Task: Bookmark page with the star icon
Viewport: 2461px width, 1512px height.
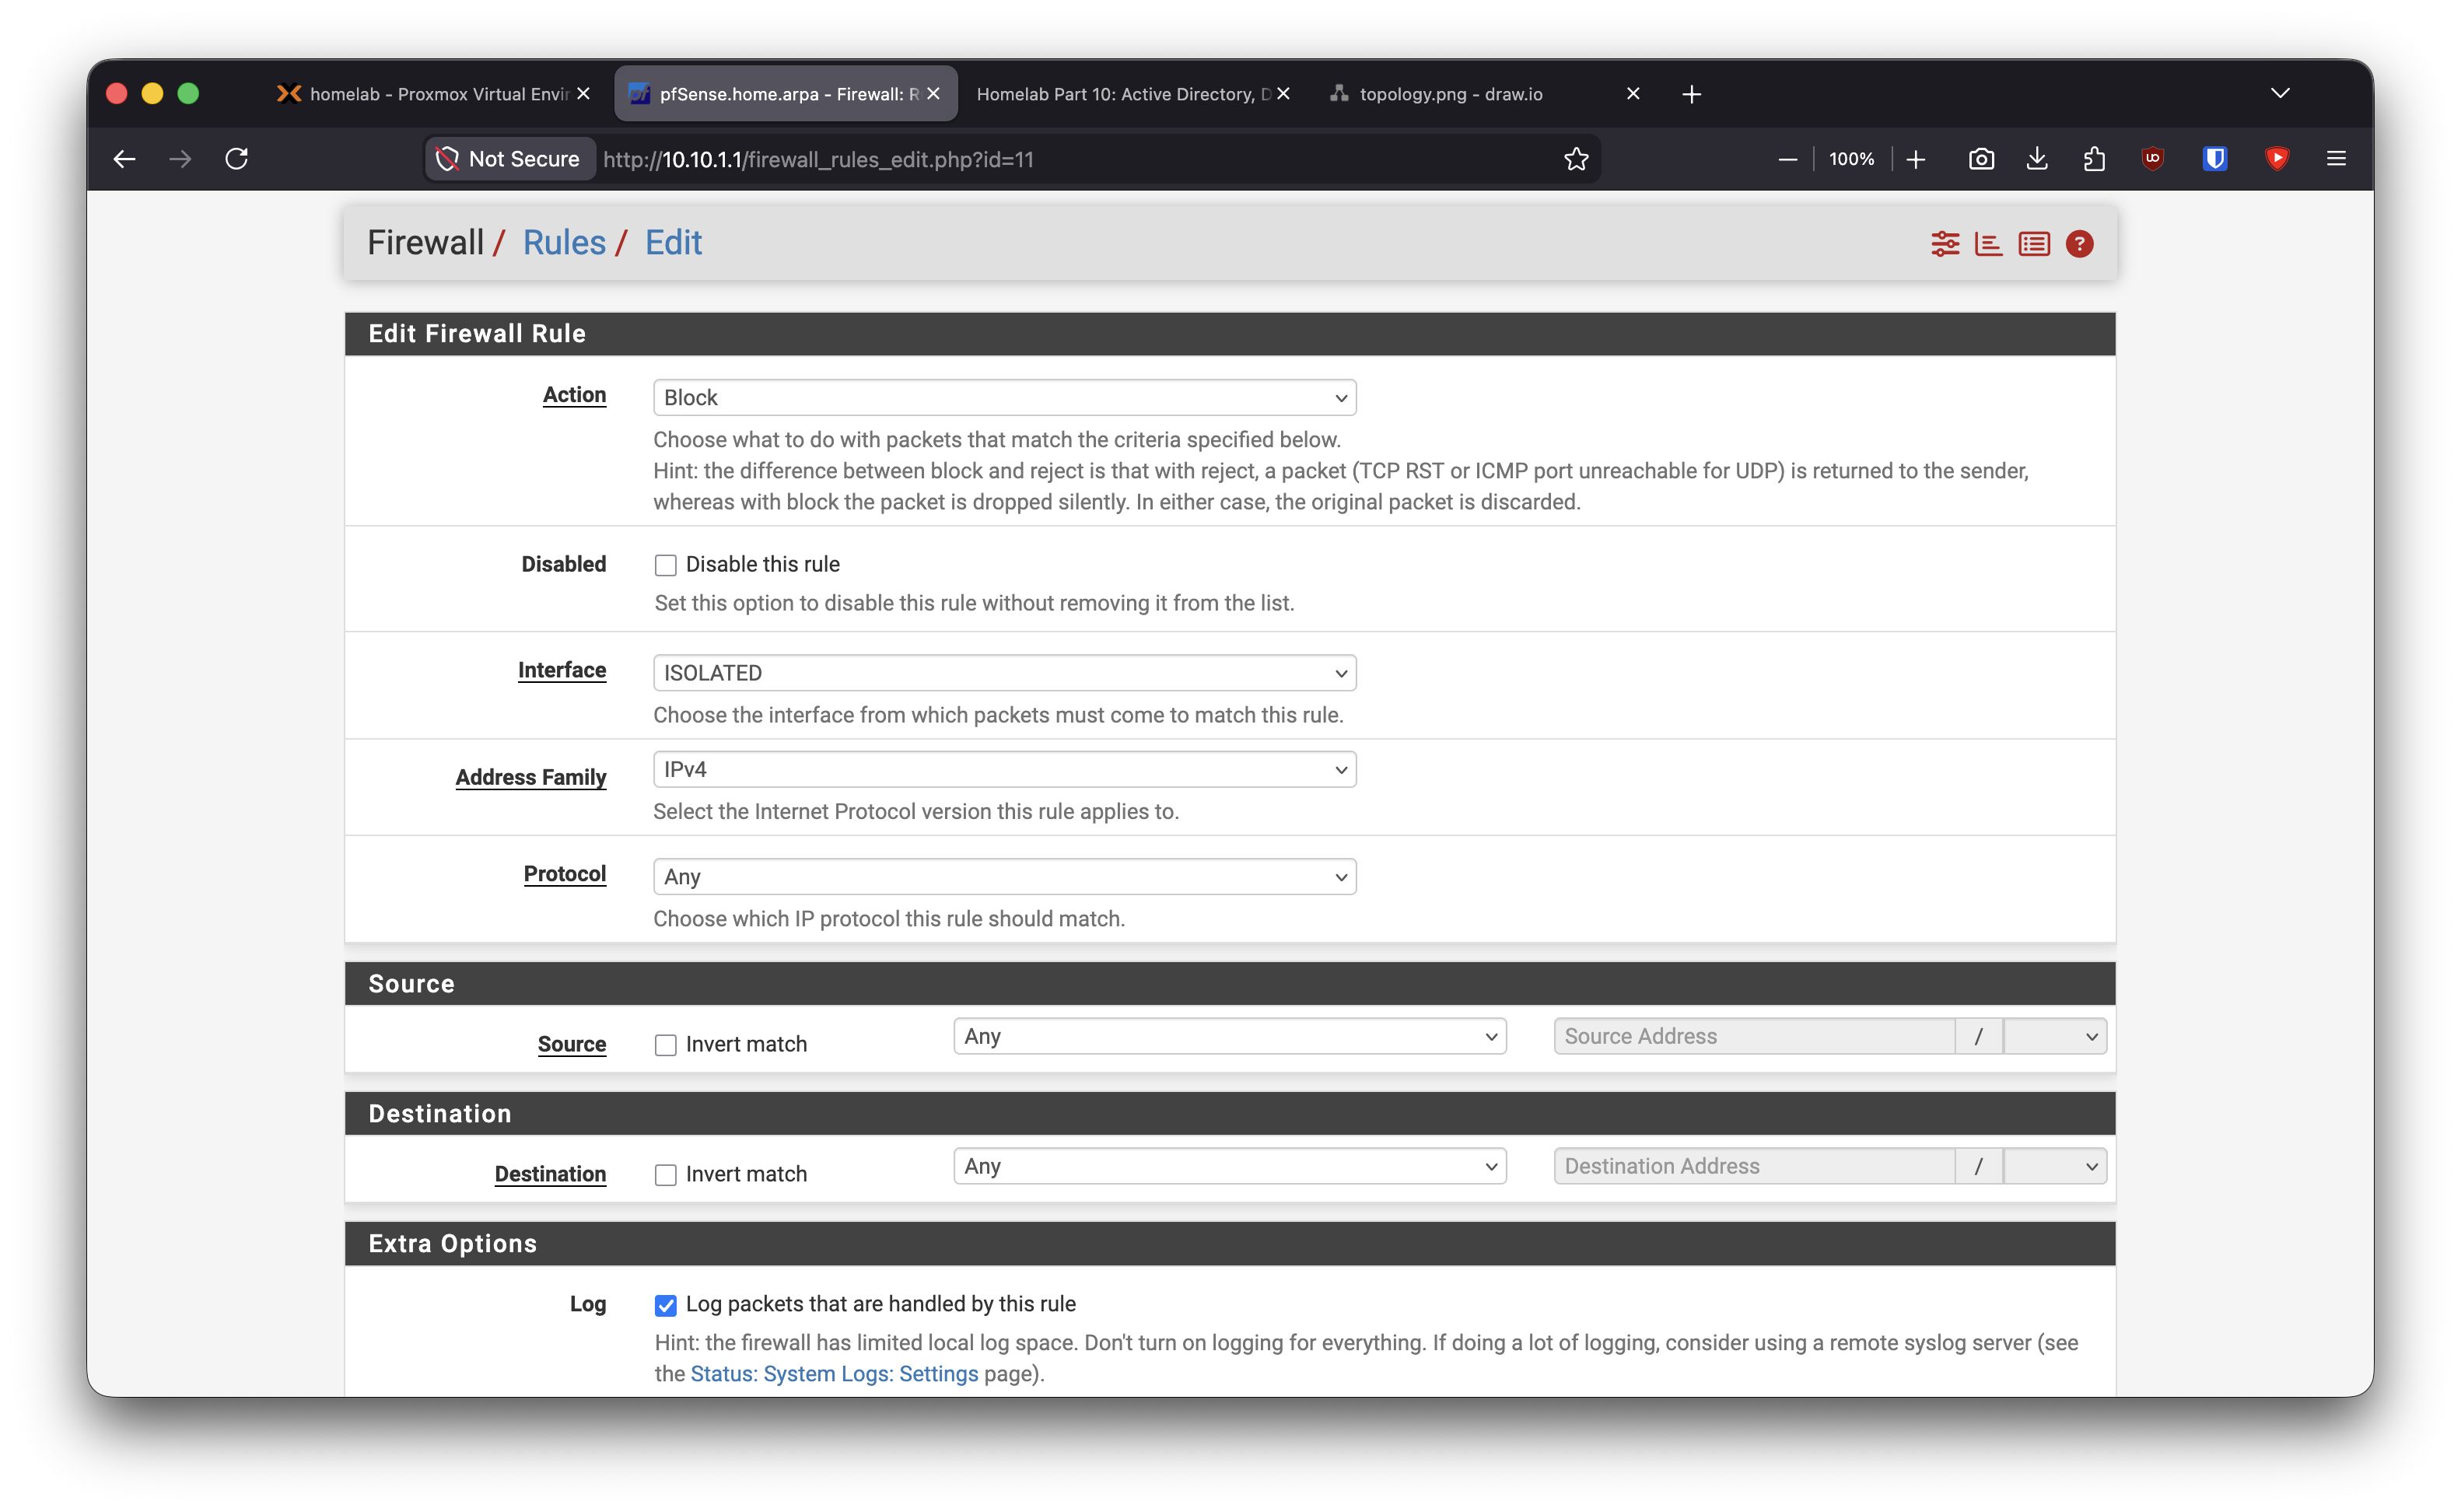Action: [x=1576, y=159]
